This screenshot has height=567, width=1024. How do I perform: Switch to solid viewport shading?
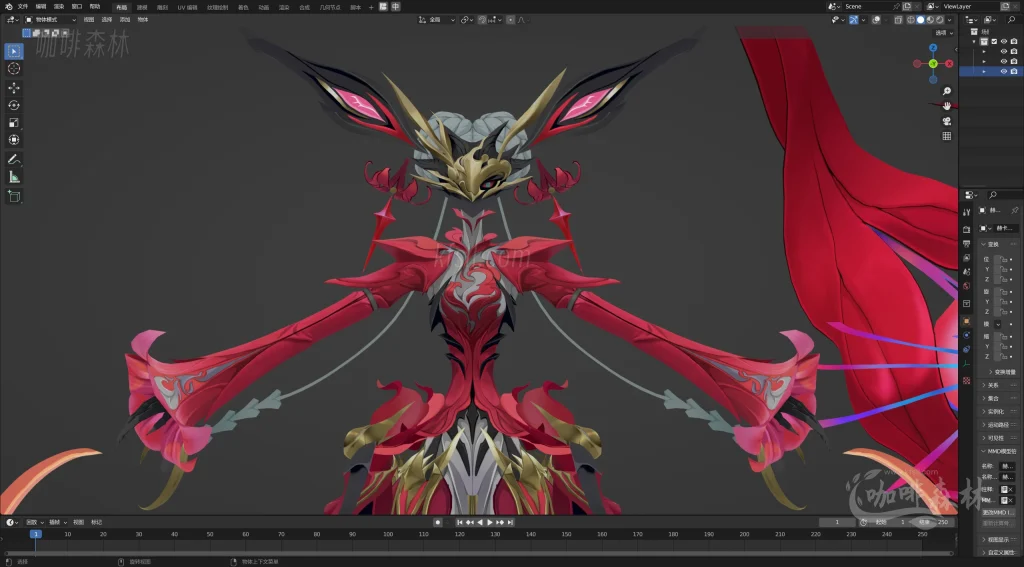click(921, 20)
